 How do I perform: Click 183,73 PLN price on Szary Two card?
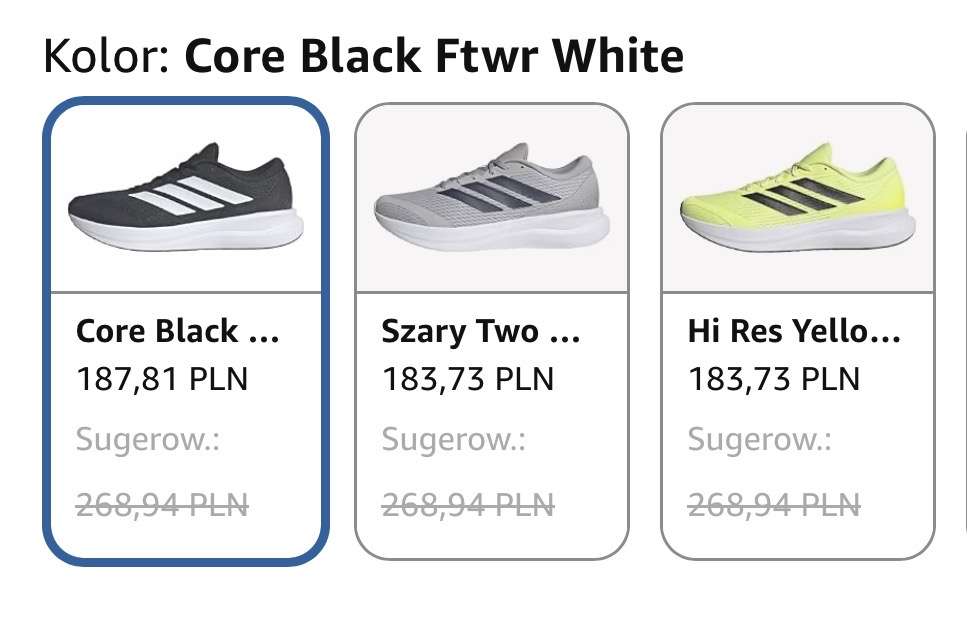pyautogui.click(x=467, y=379)
